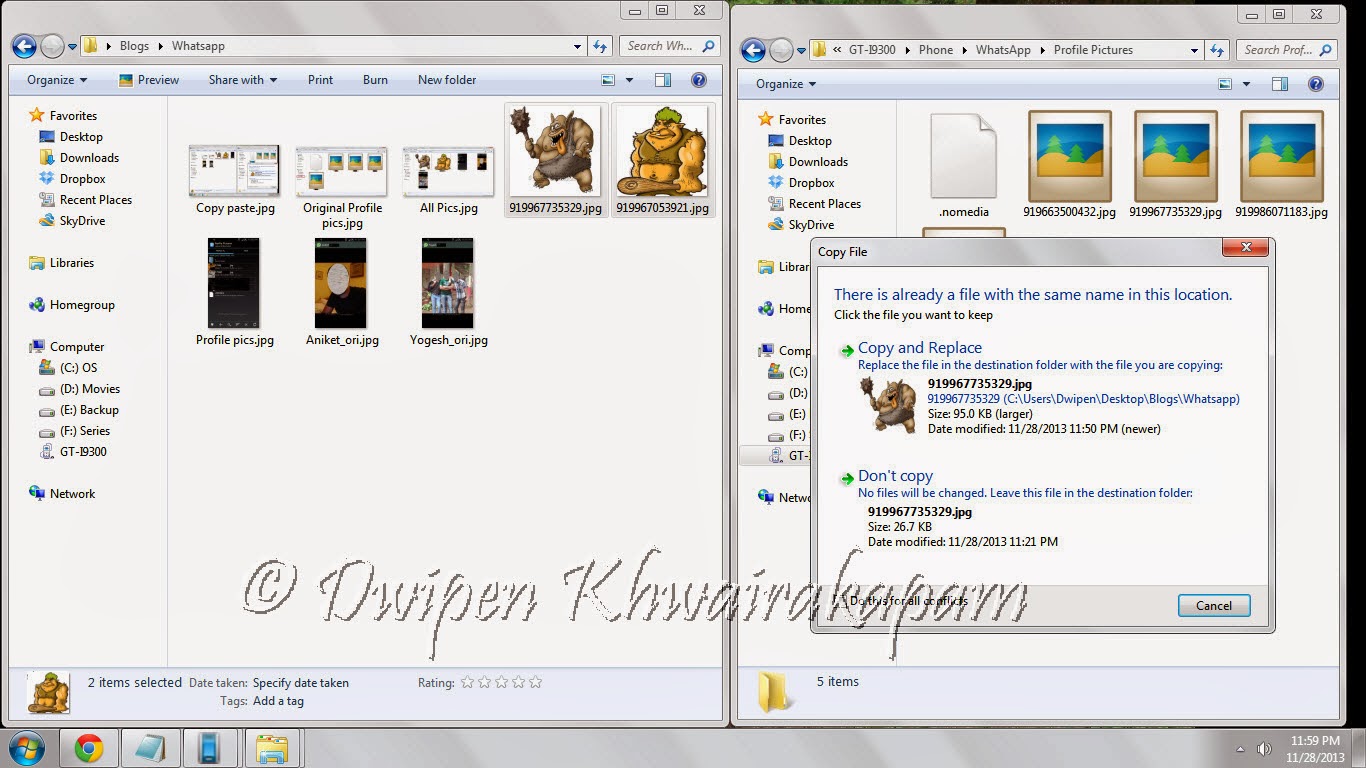
Task: Select Yogesh_ori.jpg thumbnail
Action: (x=448, y=292)
